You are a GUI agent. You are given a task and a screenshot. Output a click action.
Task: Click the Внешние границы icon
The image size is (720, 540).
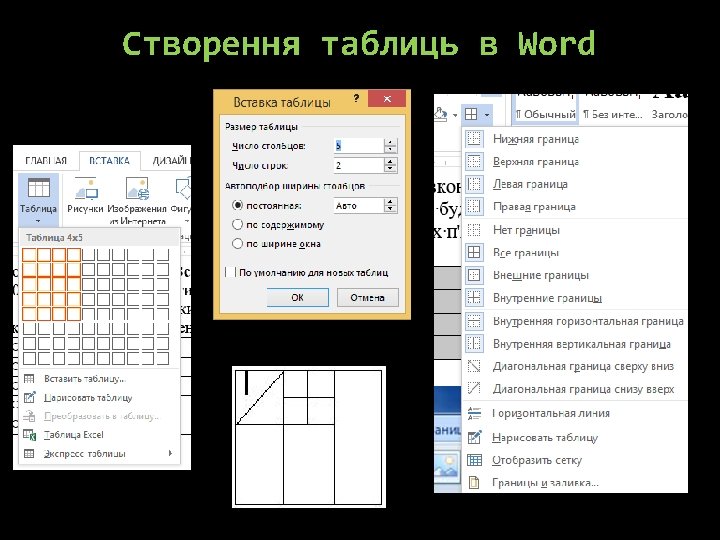(x=474, y=275)
